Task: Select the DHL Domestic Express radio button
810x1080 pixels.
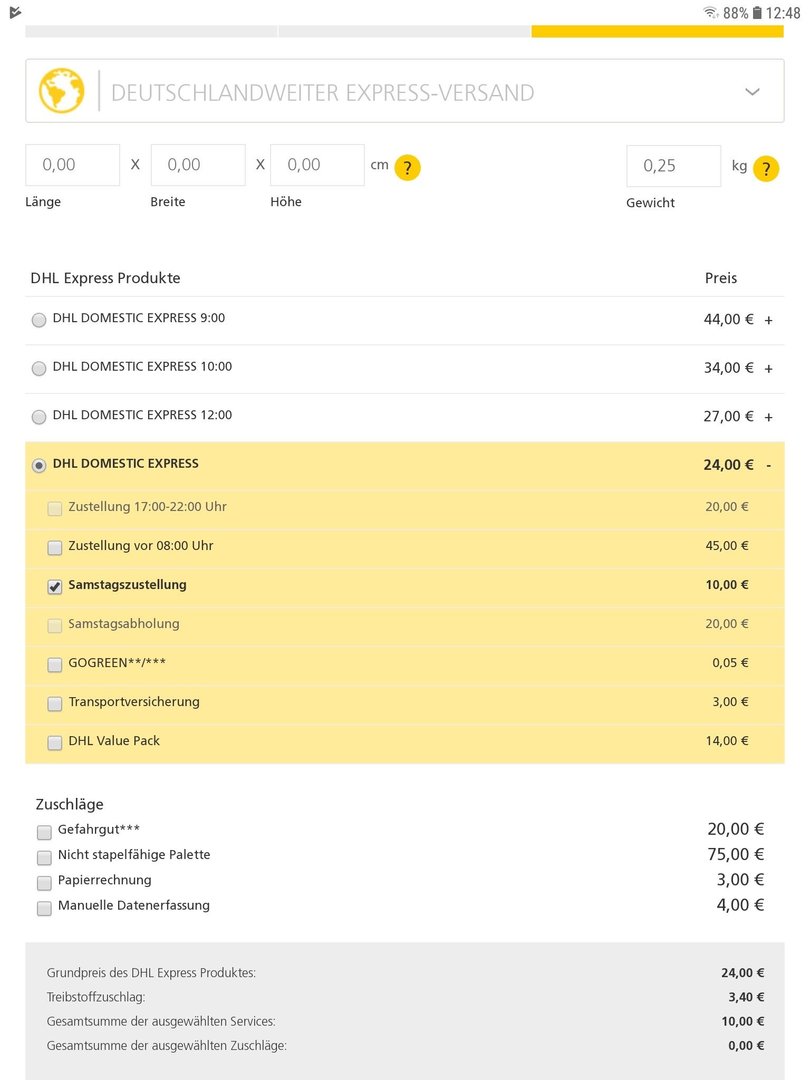Action: [x=39, y=466]
